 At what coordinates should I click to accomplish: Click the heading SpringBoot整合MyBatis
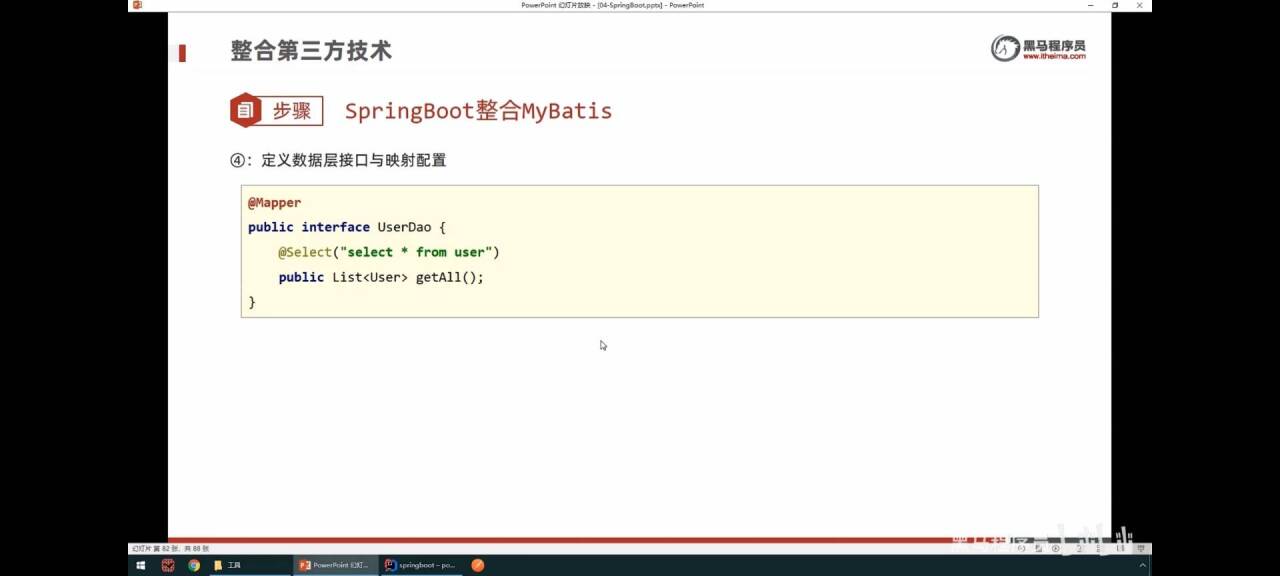click(x=478, y=111)
